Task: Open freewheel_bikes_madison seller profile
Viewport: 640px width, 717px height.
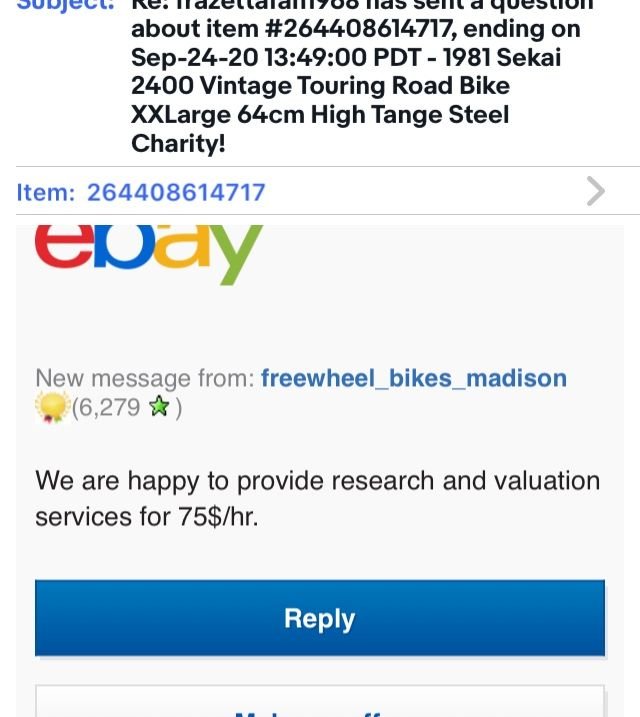Action: tap(414, 378)
